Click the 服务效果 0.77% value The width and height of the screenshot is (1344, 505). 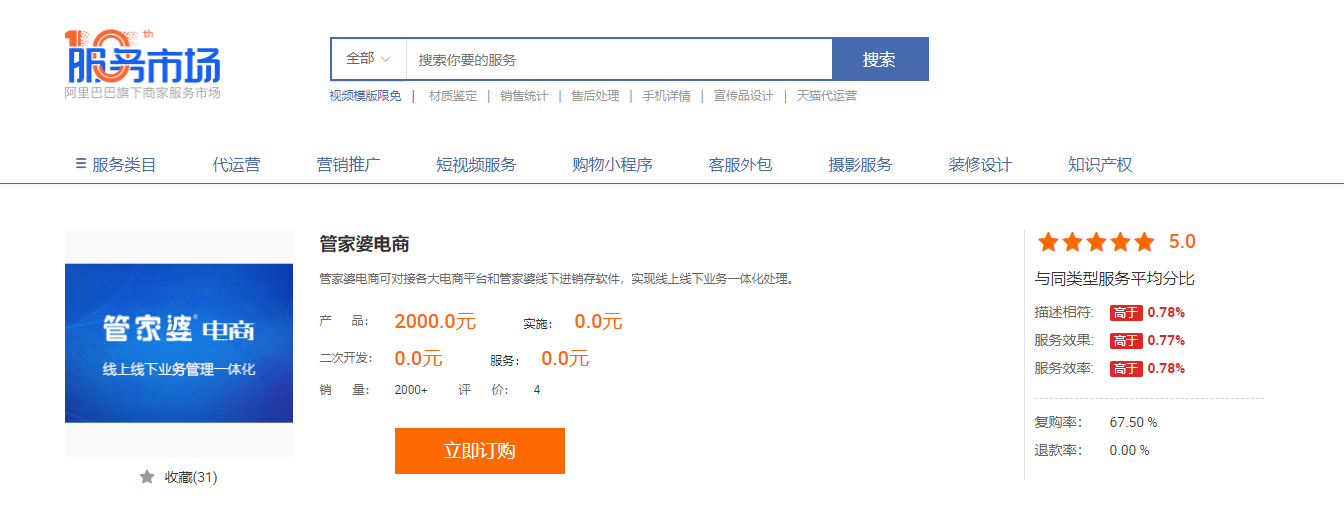(x=1166, y=340)
